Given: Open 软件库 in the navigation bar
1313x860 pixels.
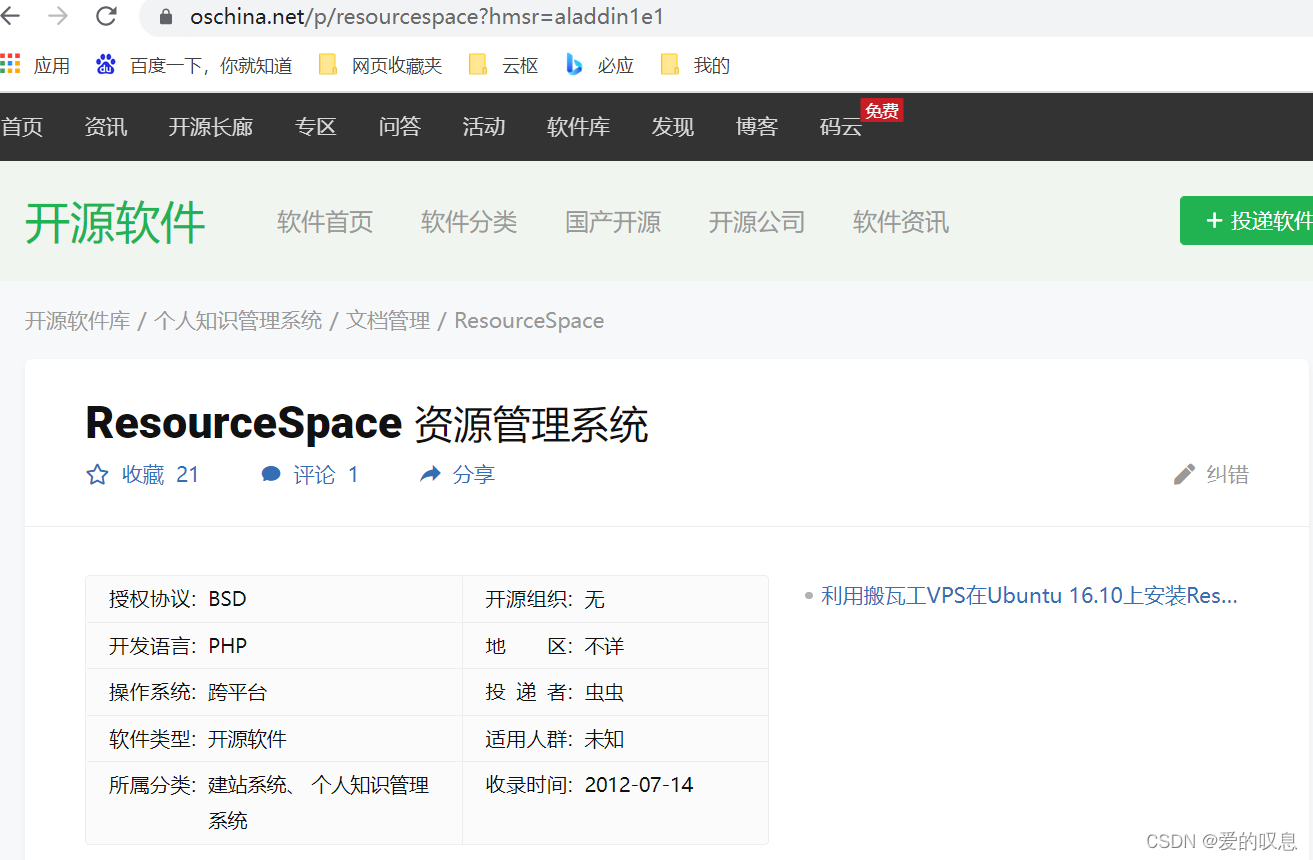Looking at the screenshot, I should (579, 127).
